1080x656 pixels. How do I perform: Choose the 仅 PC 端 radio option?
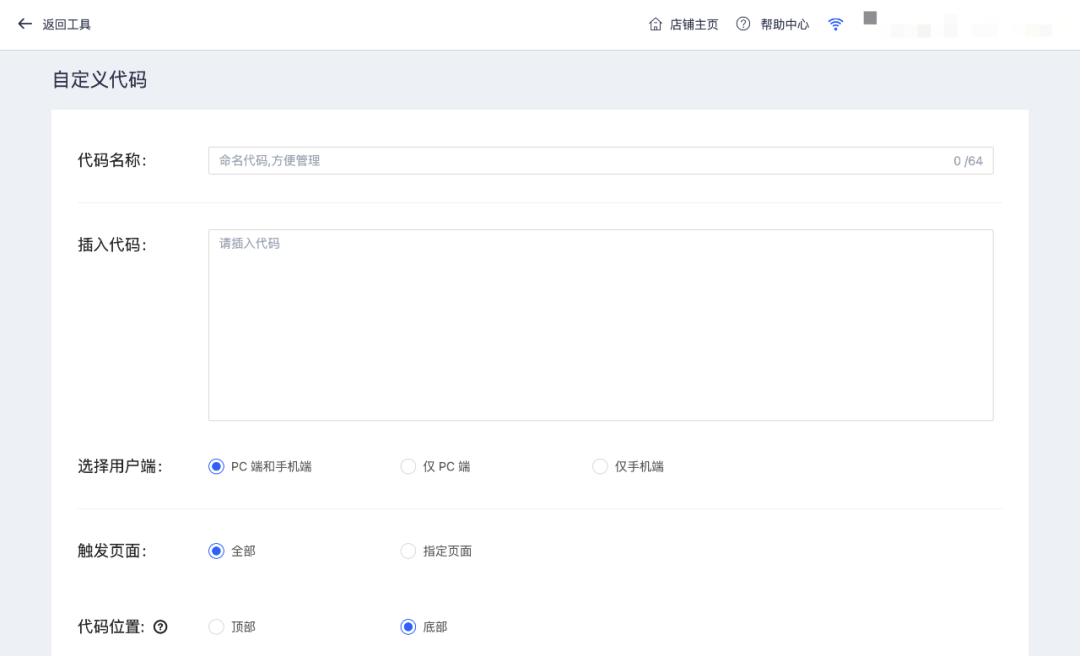408,467
